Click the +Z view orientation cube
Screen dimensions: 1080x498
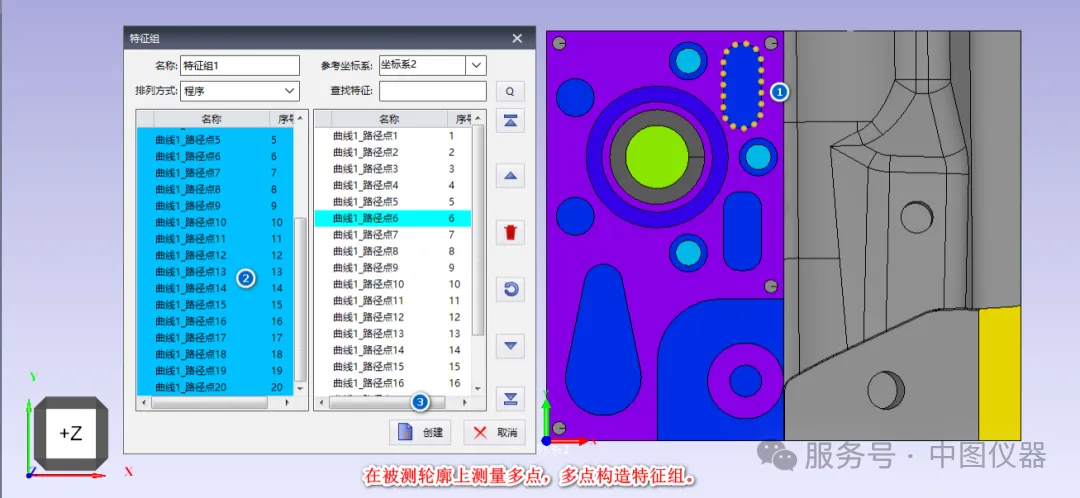71,433
